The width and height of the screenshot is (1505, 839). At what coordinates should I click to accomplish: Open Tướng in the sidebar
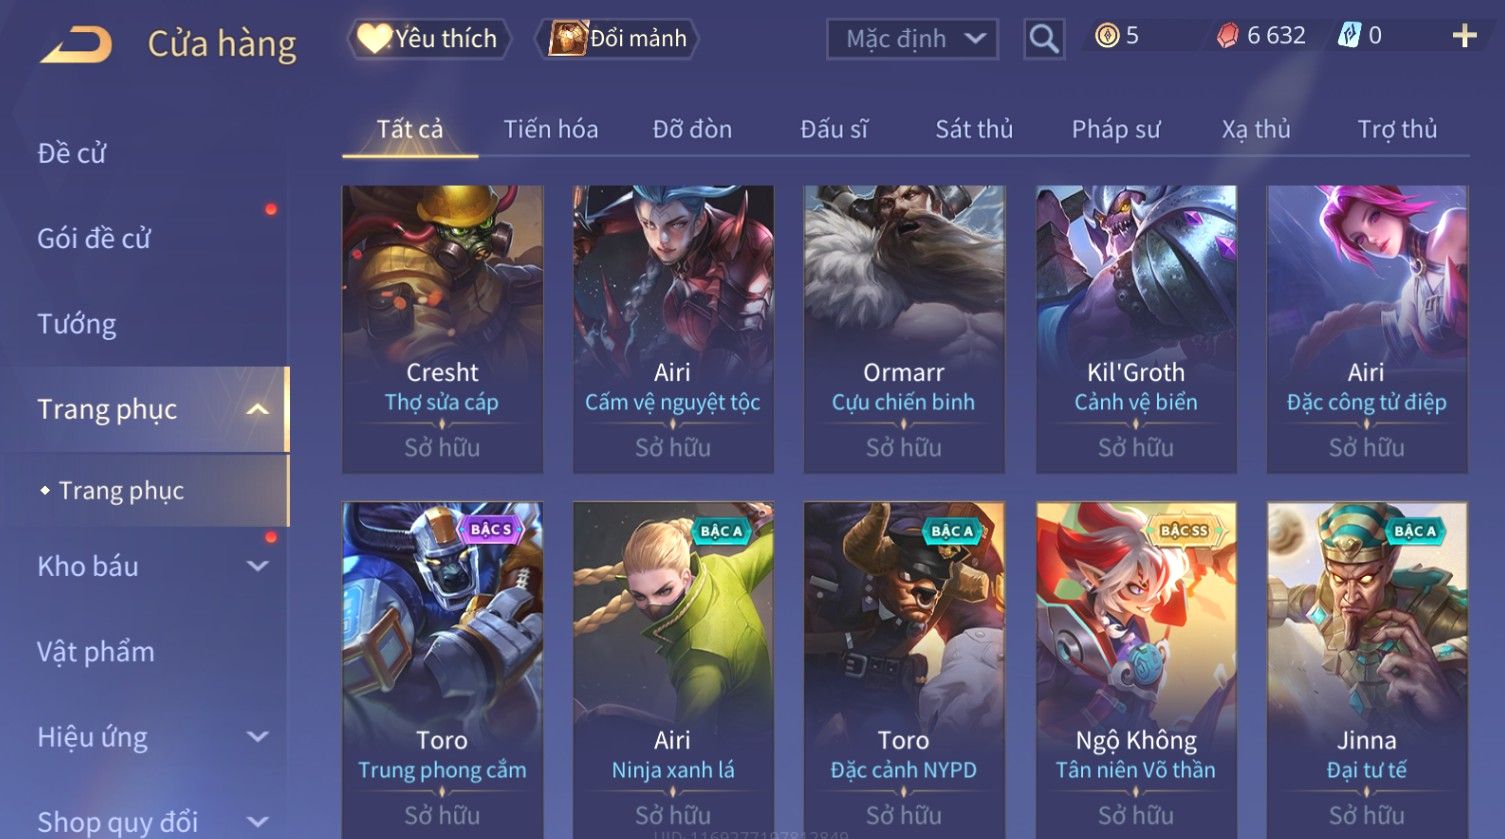click(77, 324)
